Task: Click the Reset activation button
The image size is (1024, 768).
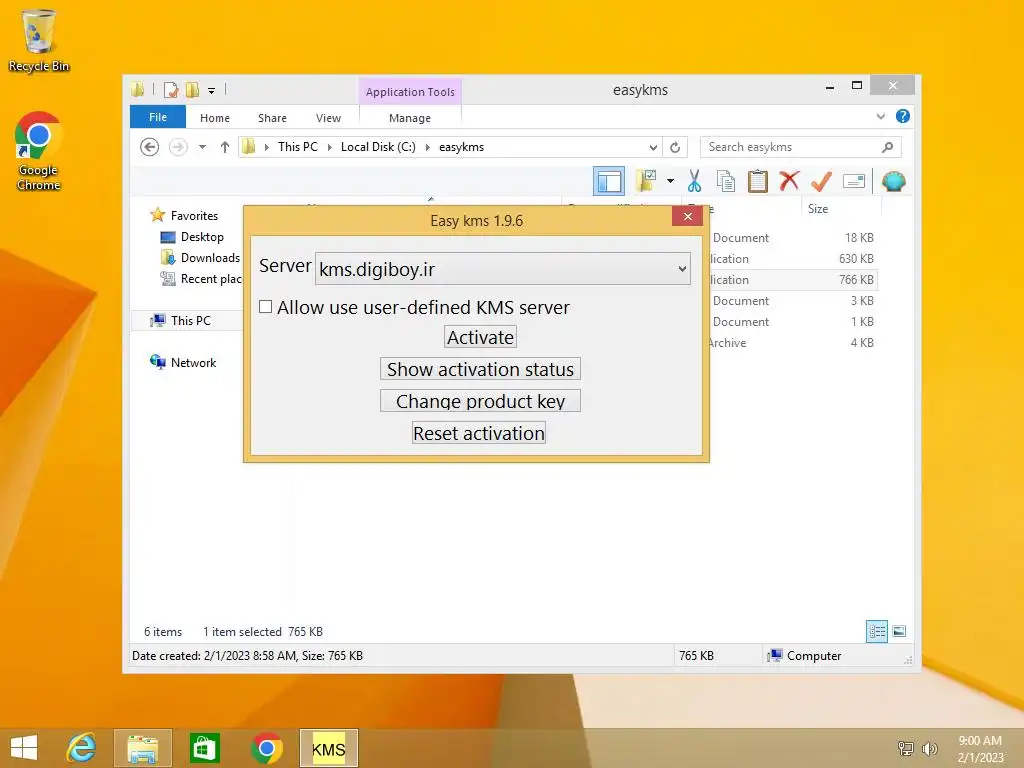Action: click(479, 433)
